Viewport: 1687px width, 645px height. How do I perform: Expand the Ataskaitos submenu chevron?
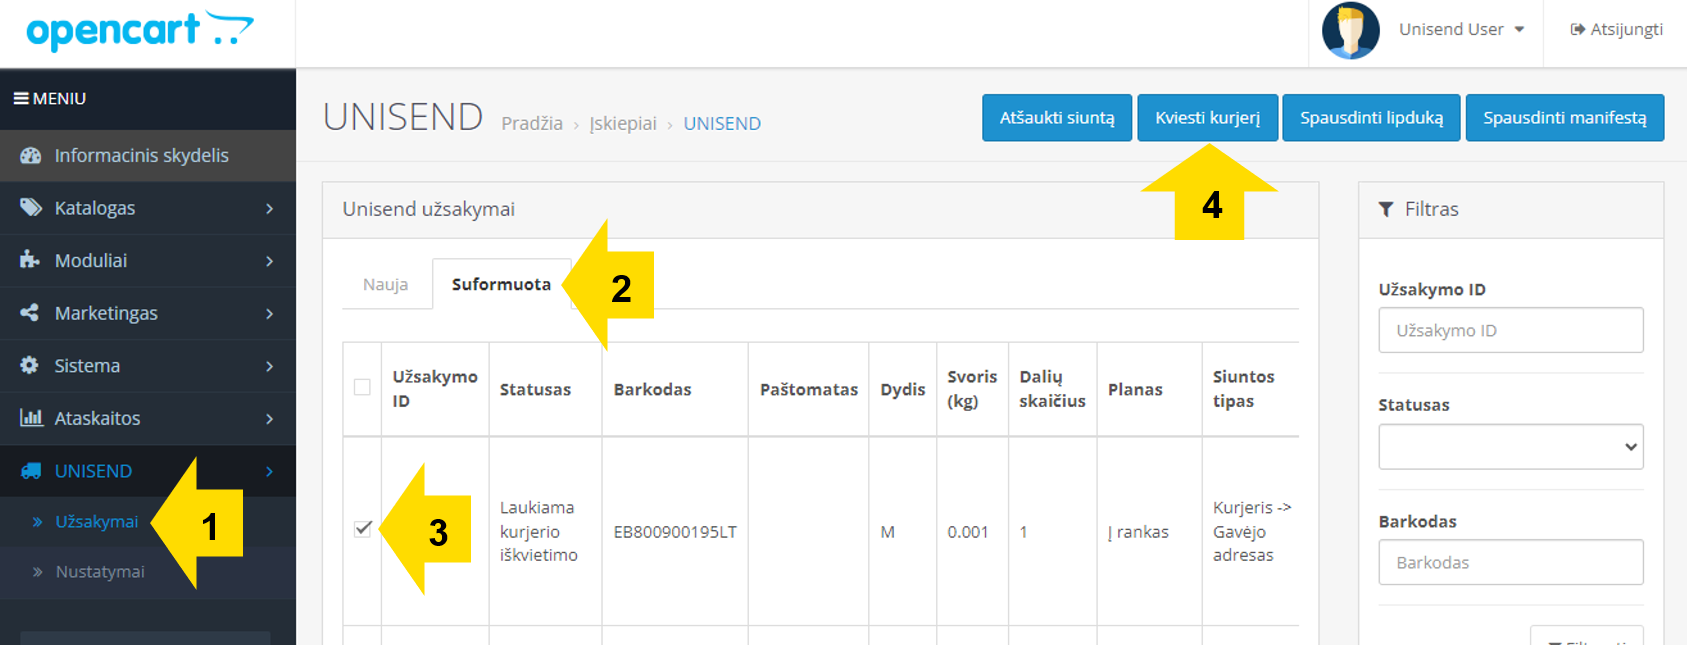coord(270,418)
